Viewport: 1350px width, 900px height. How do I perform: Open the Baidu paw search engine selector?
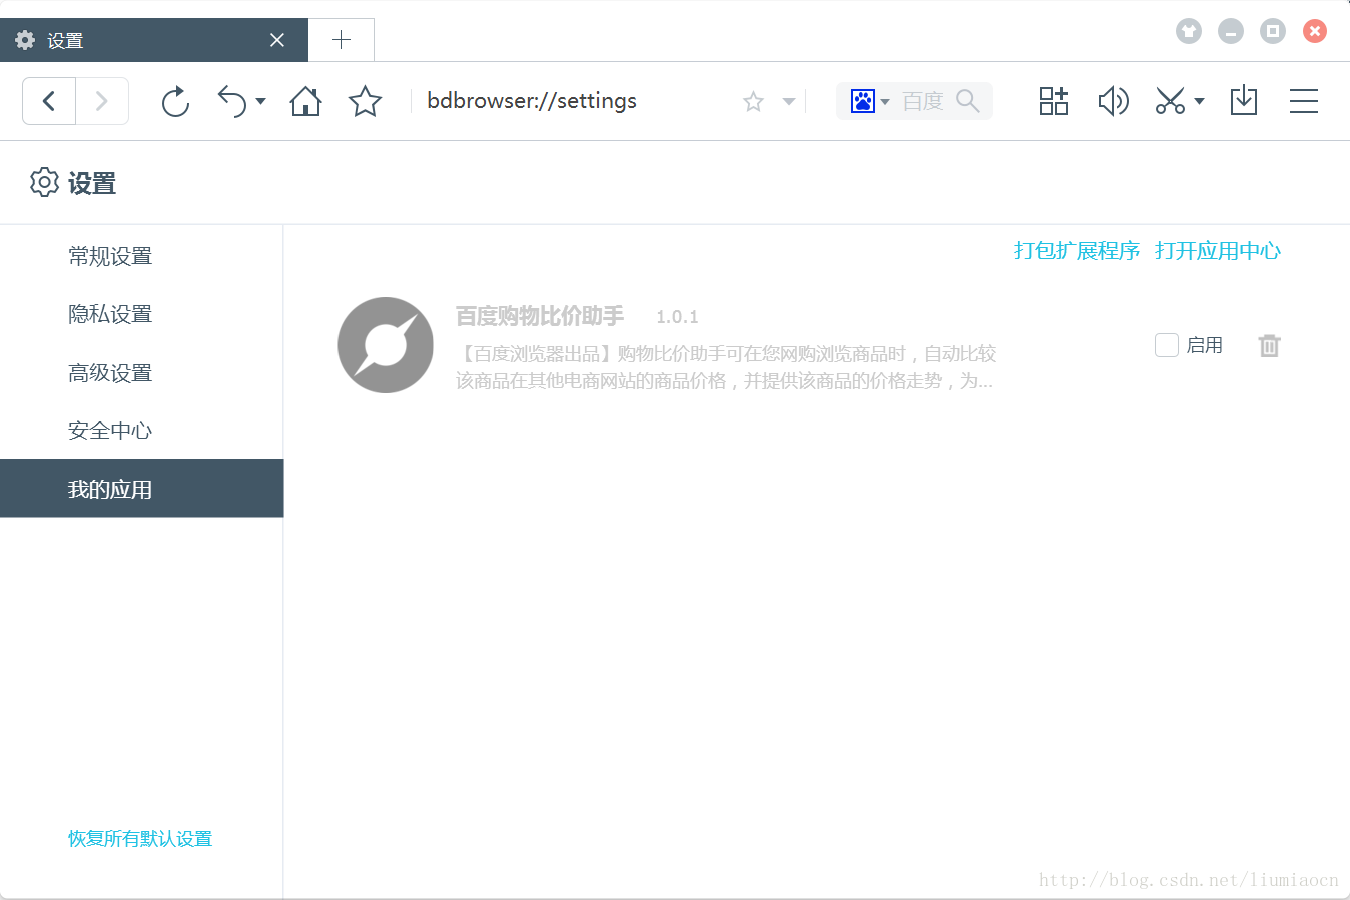click(869, 101)
